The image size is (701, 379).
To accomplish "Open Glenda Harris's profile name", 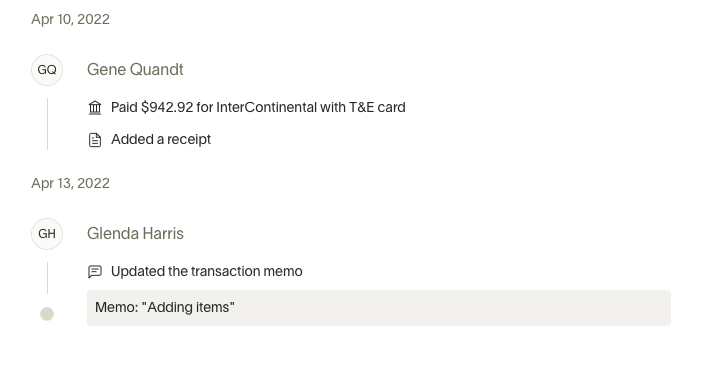I will (x=135, y=234).
